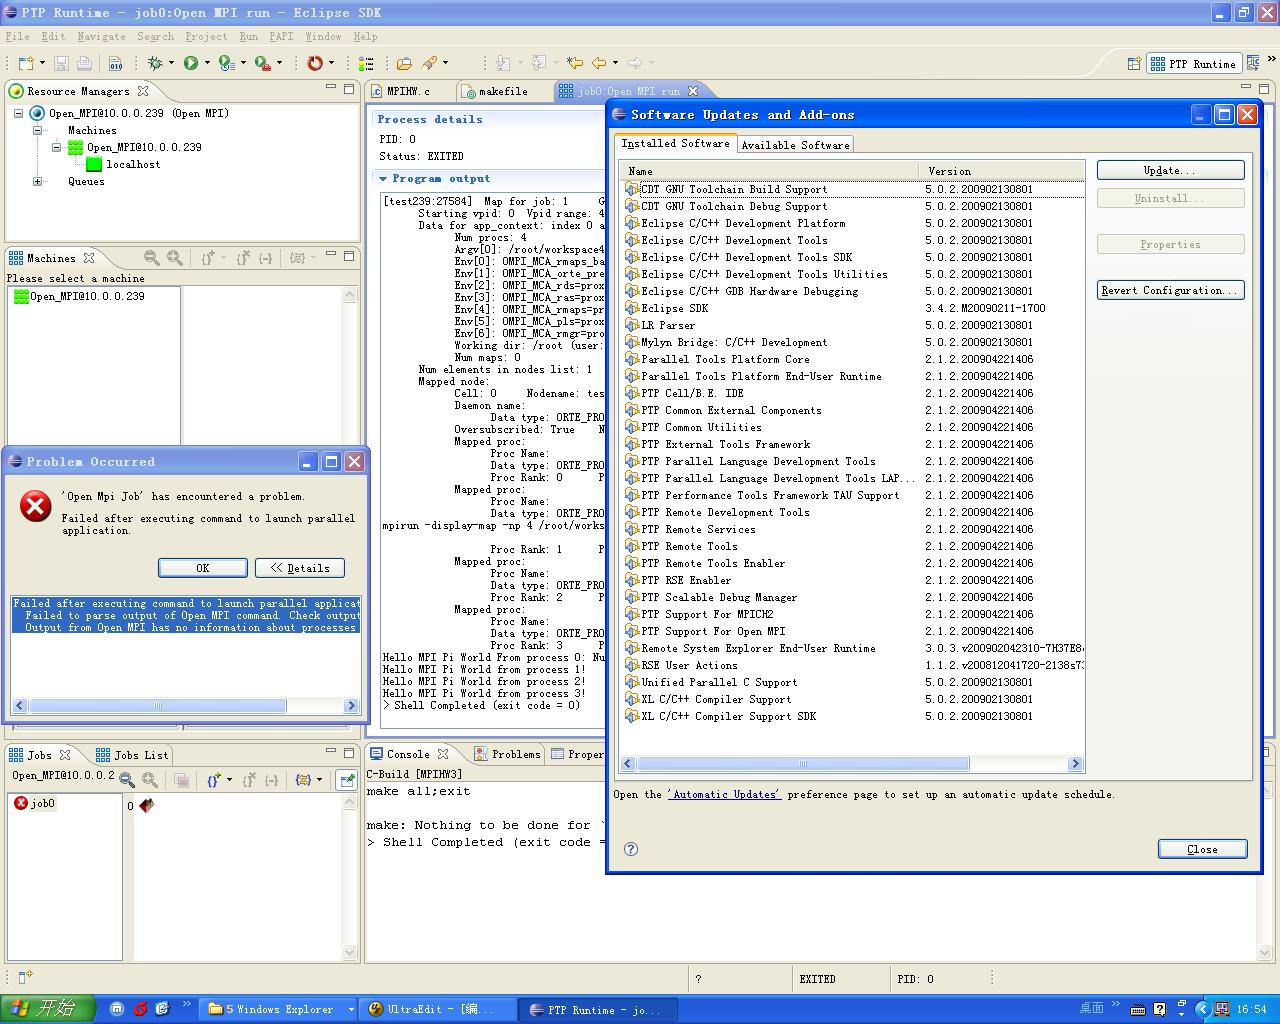Click the Last Edit Location arrow icon
Screen dimensions: 1280x1024
574,63
